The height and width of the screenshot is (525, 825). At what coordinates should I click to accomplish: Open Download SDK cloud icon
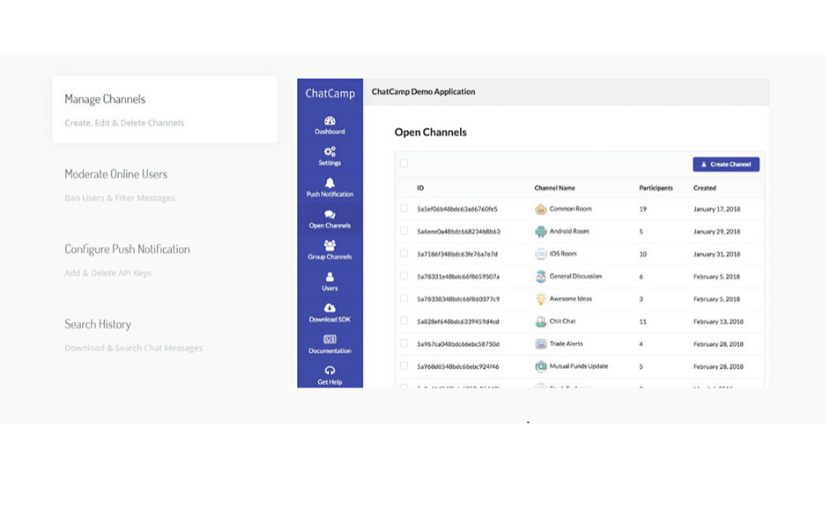point(329,308)
